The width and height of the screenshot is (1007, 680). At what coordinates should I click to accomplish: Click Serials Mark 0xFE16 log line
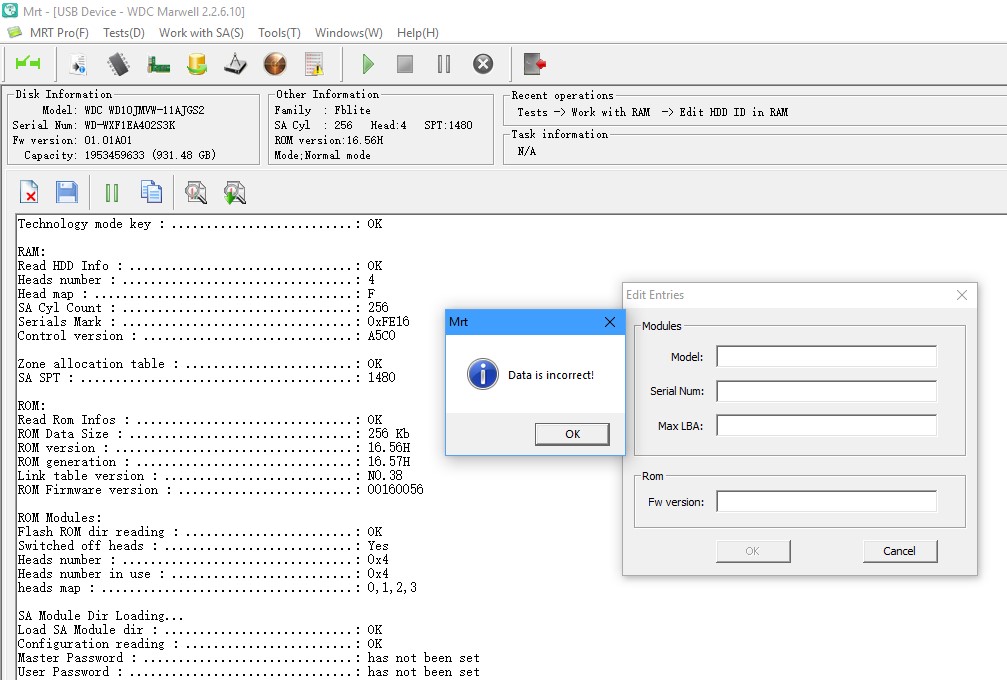click(213, 322)
